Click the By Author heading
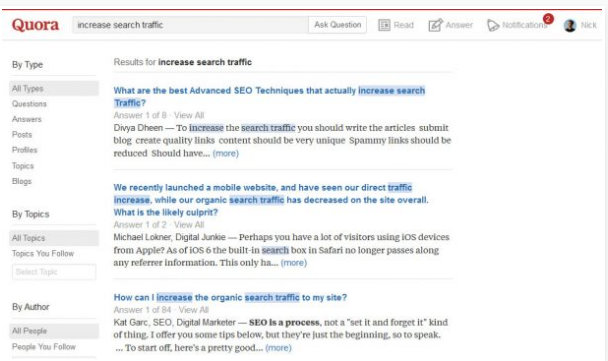The width and height of the screenshot is (608, 361). [31, 307]
